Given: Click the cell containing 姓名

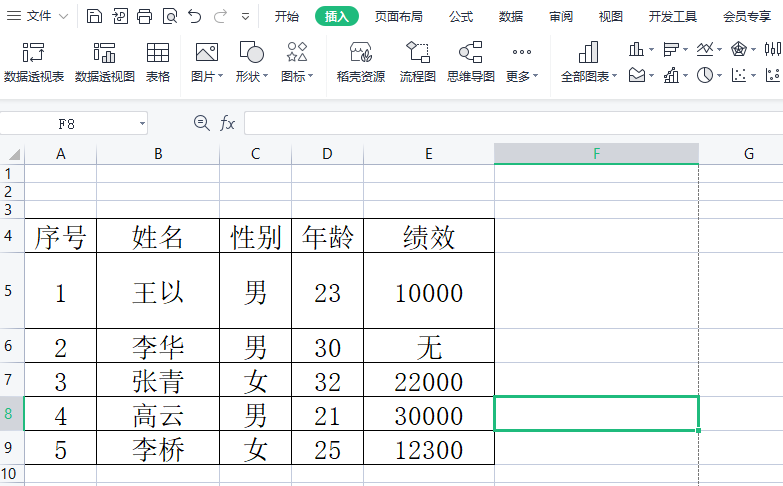Looking at the screenshot, I should point(158,236).
